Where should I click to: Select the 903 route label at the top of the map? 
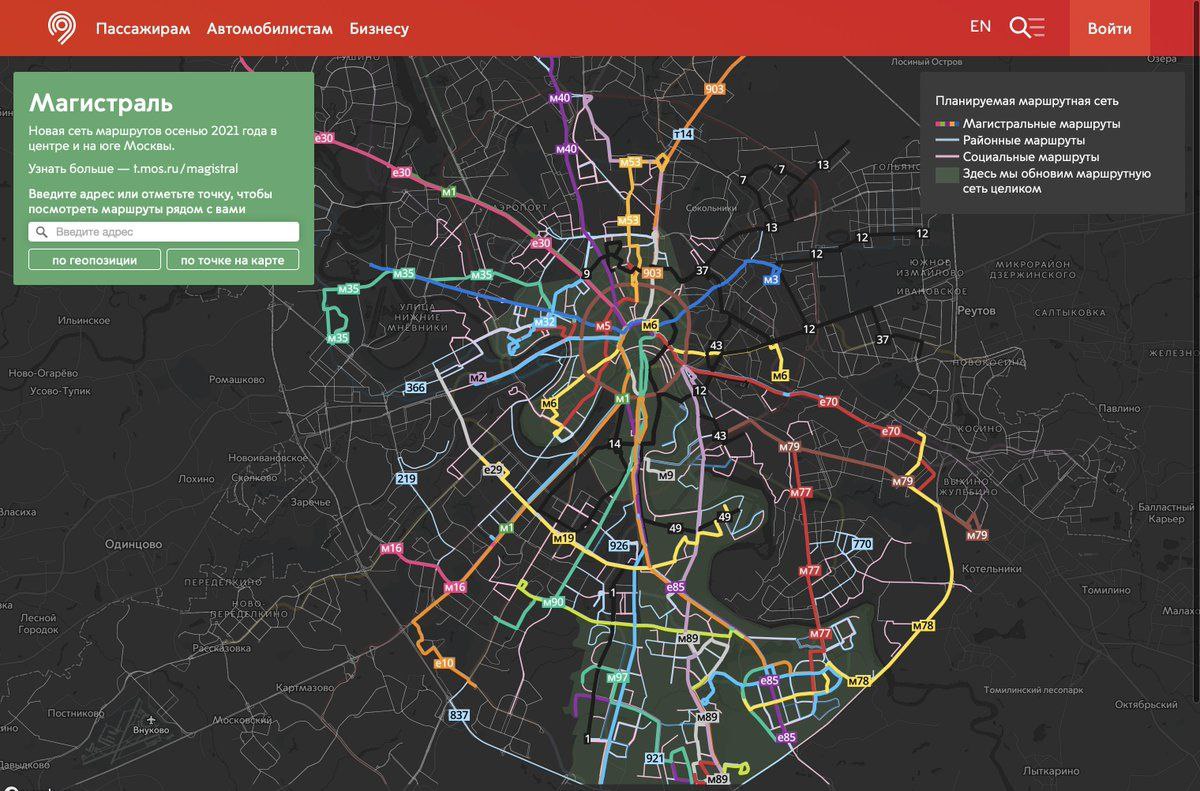[714, 89]
